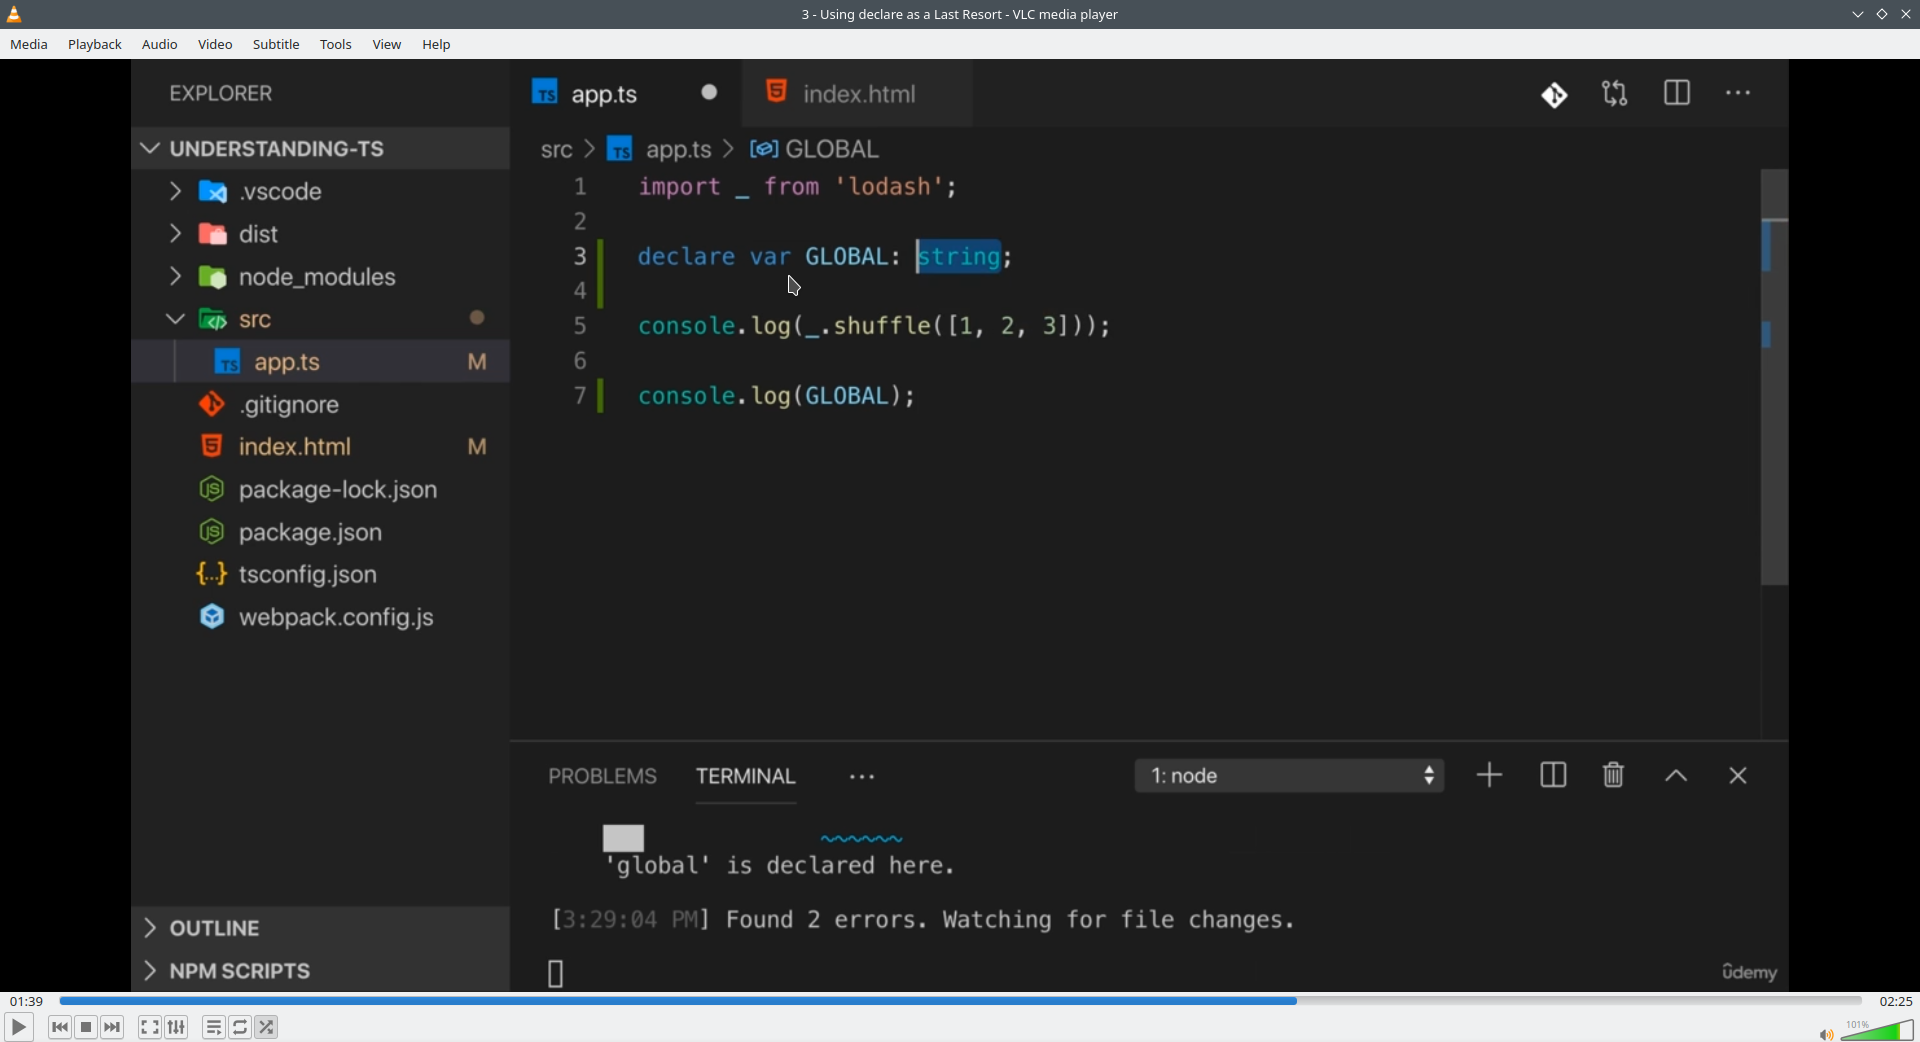Screen dimensions: 1920x1042
Task: Toggle random shuffle playback
Action: [x=267, y=1027]
